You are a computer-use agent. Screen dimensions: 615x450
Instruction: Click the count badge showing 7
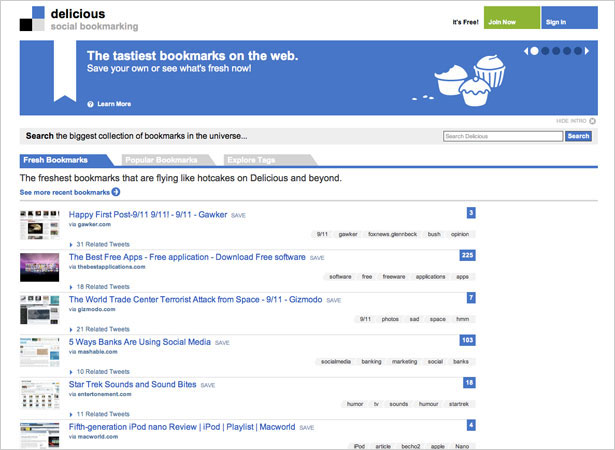coord(471,298)
